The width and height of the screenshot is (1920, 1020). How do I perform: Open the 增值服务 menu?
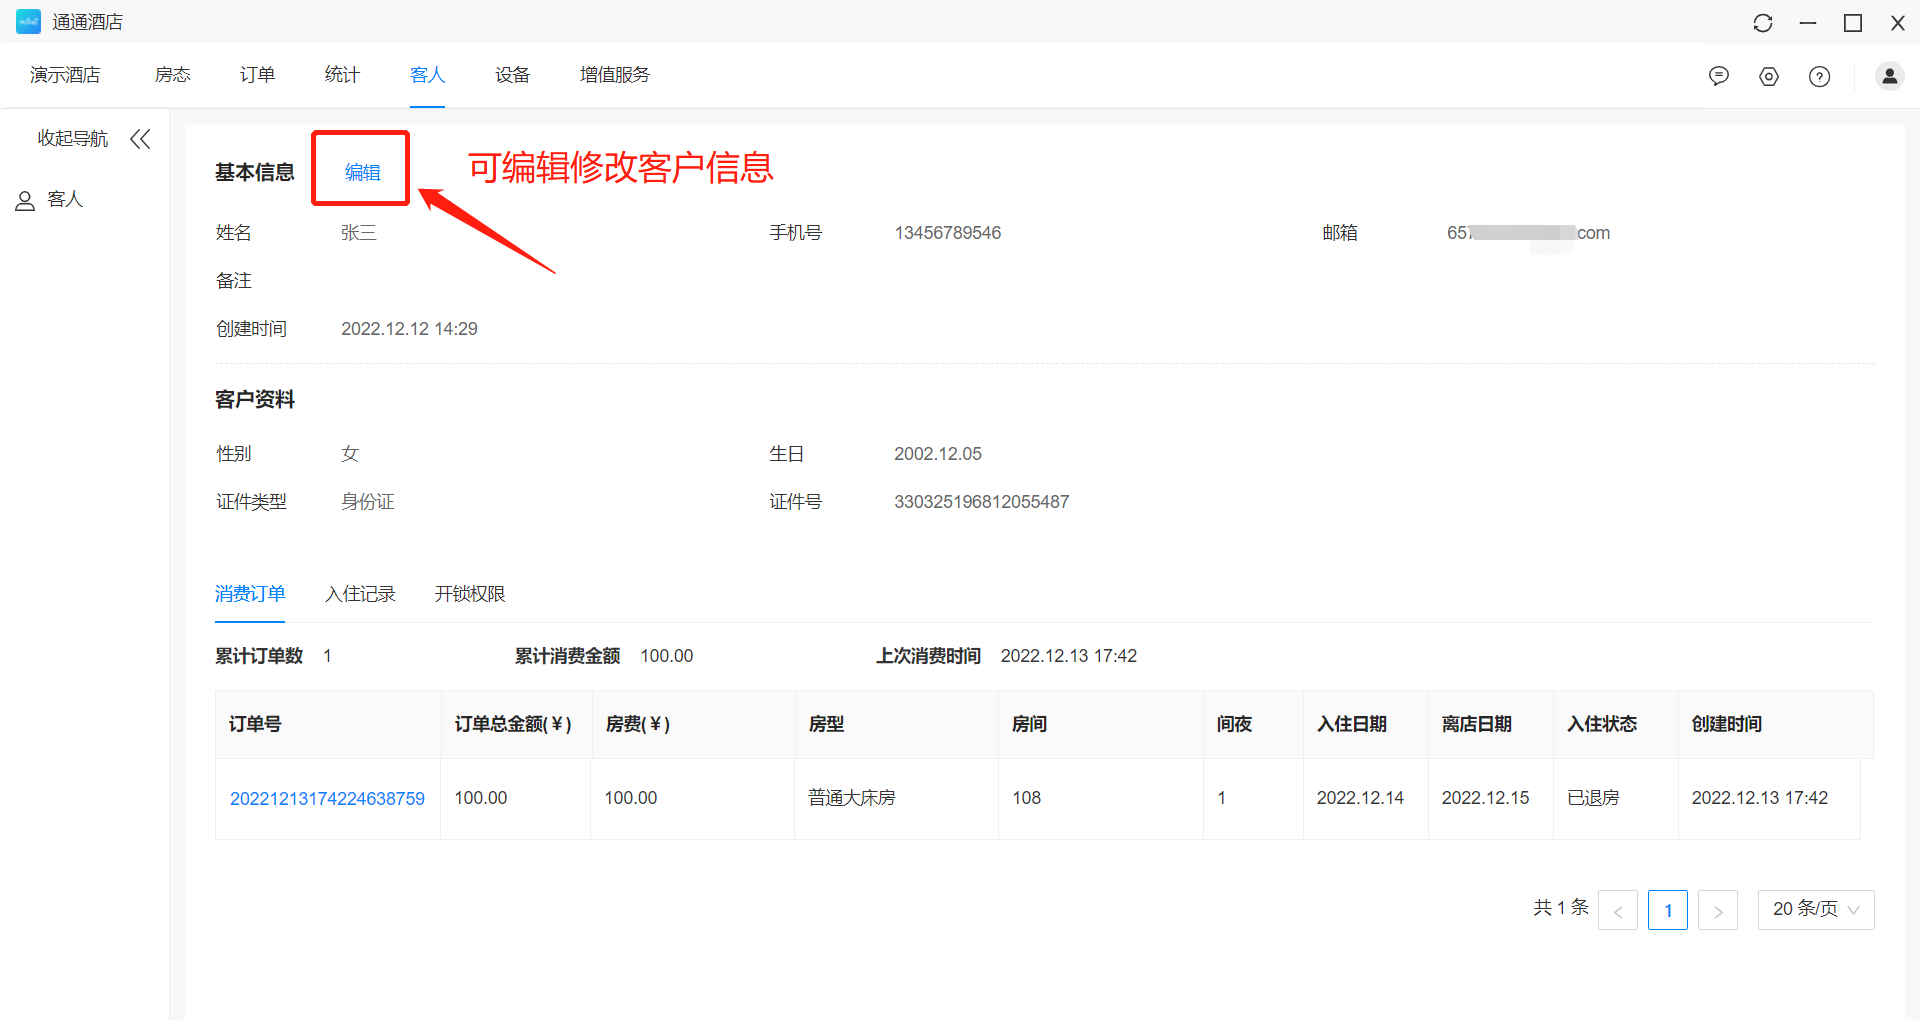tap(614, 75)
